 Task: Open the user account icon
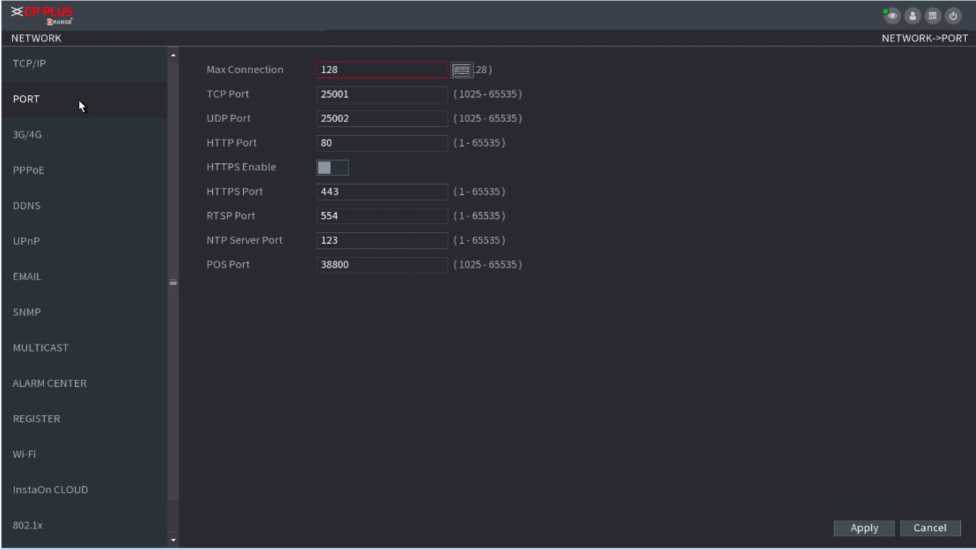click(912, 16)
